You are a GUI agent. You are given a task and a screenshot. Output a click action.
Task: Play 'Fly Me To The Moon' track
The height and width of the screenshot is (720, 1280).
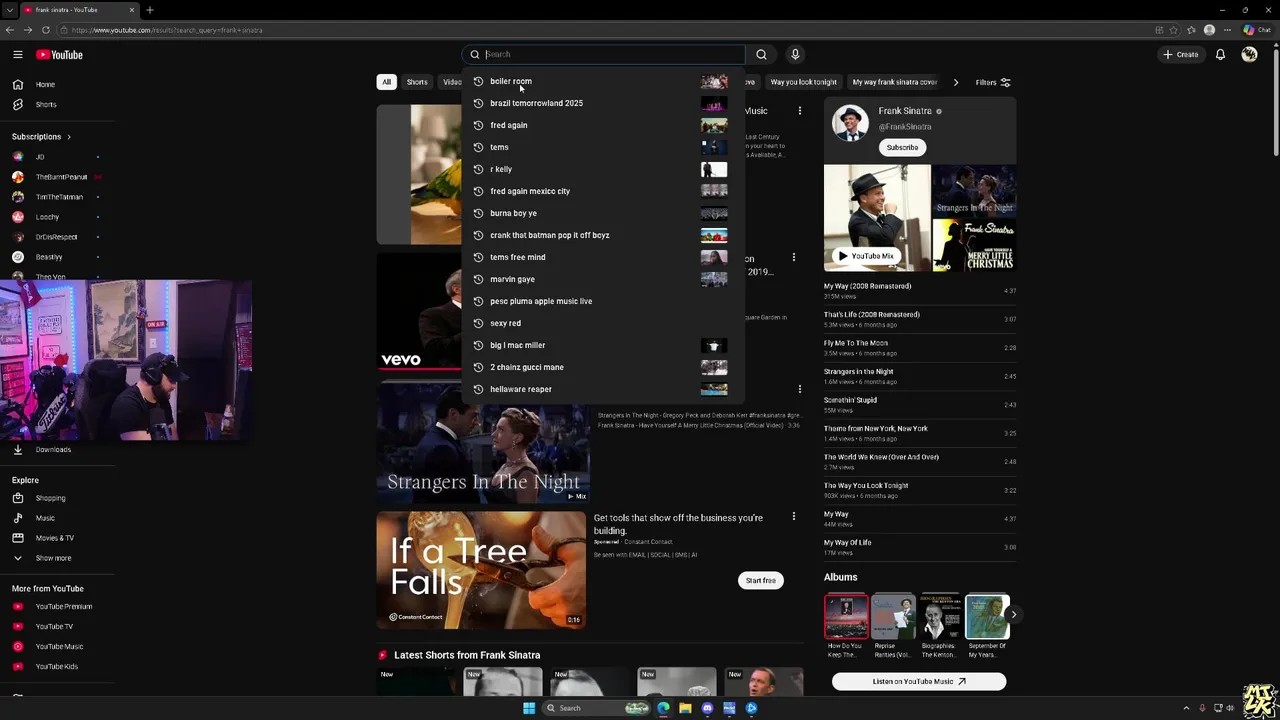tap(920, 347)
